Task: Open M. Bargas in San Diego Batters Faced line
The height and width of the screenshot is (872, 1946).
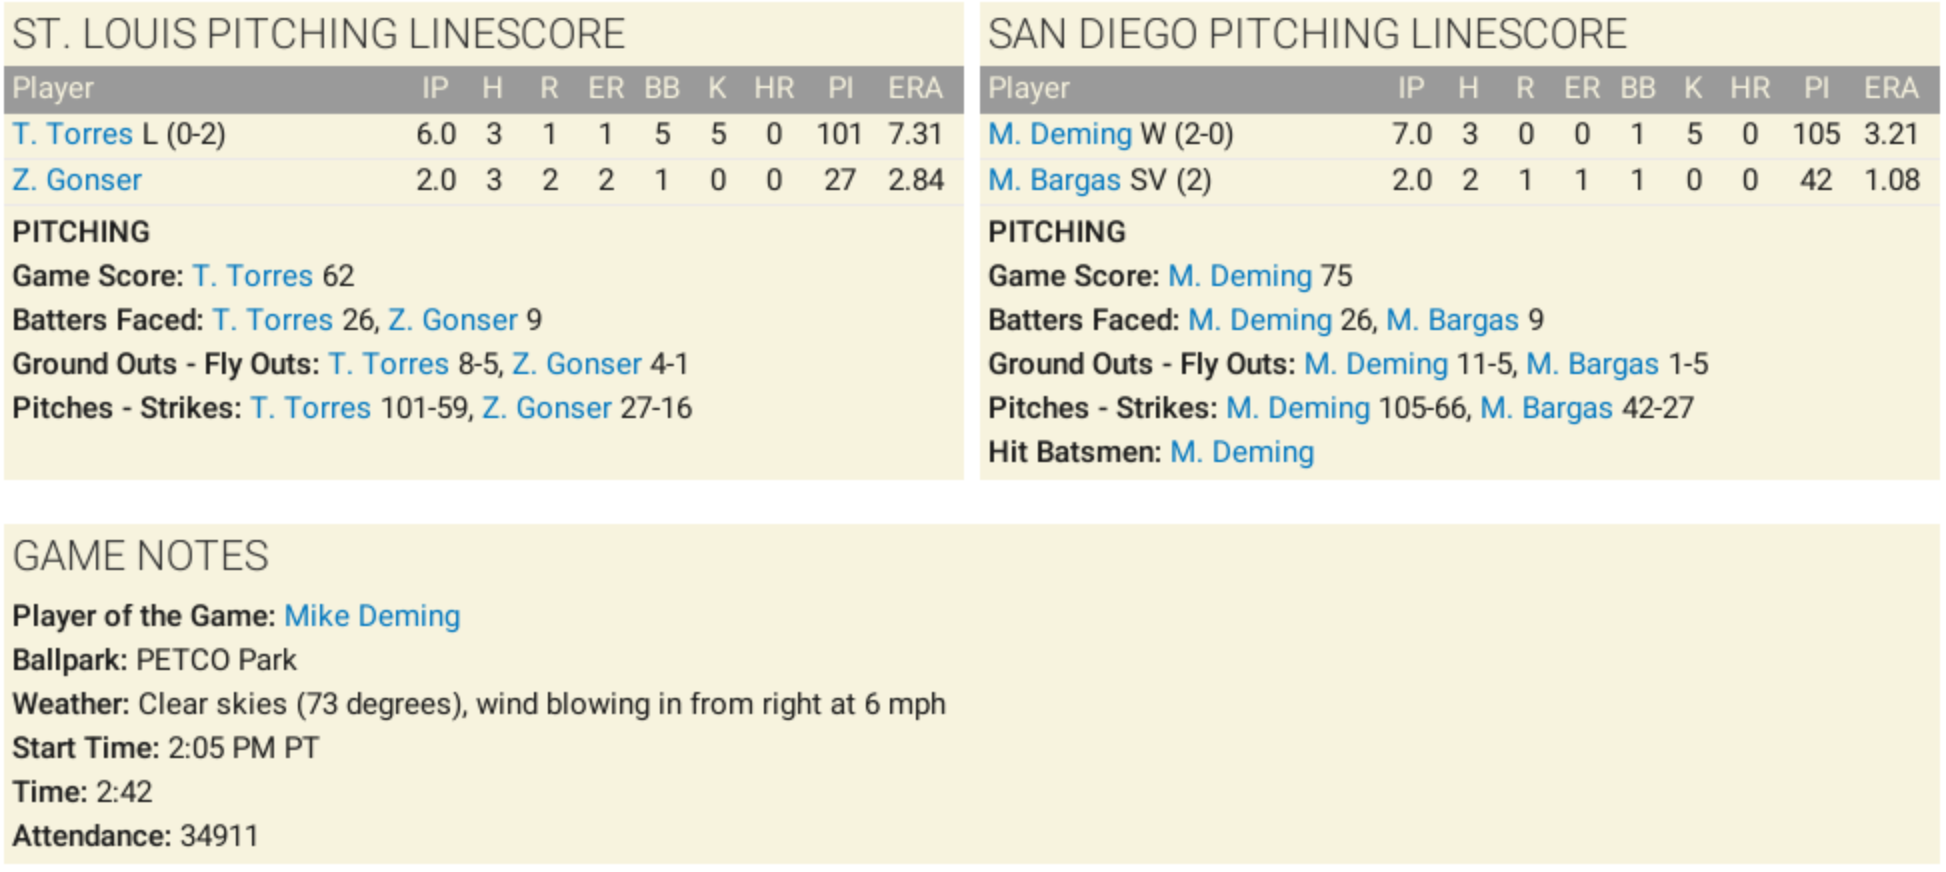Action: [x=1452, y=320]
